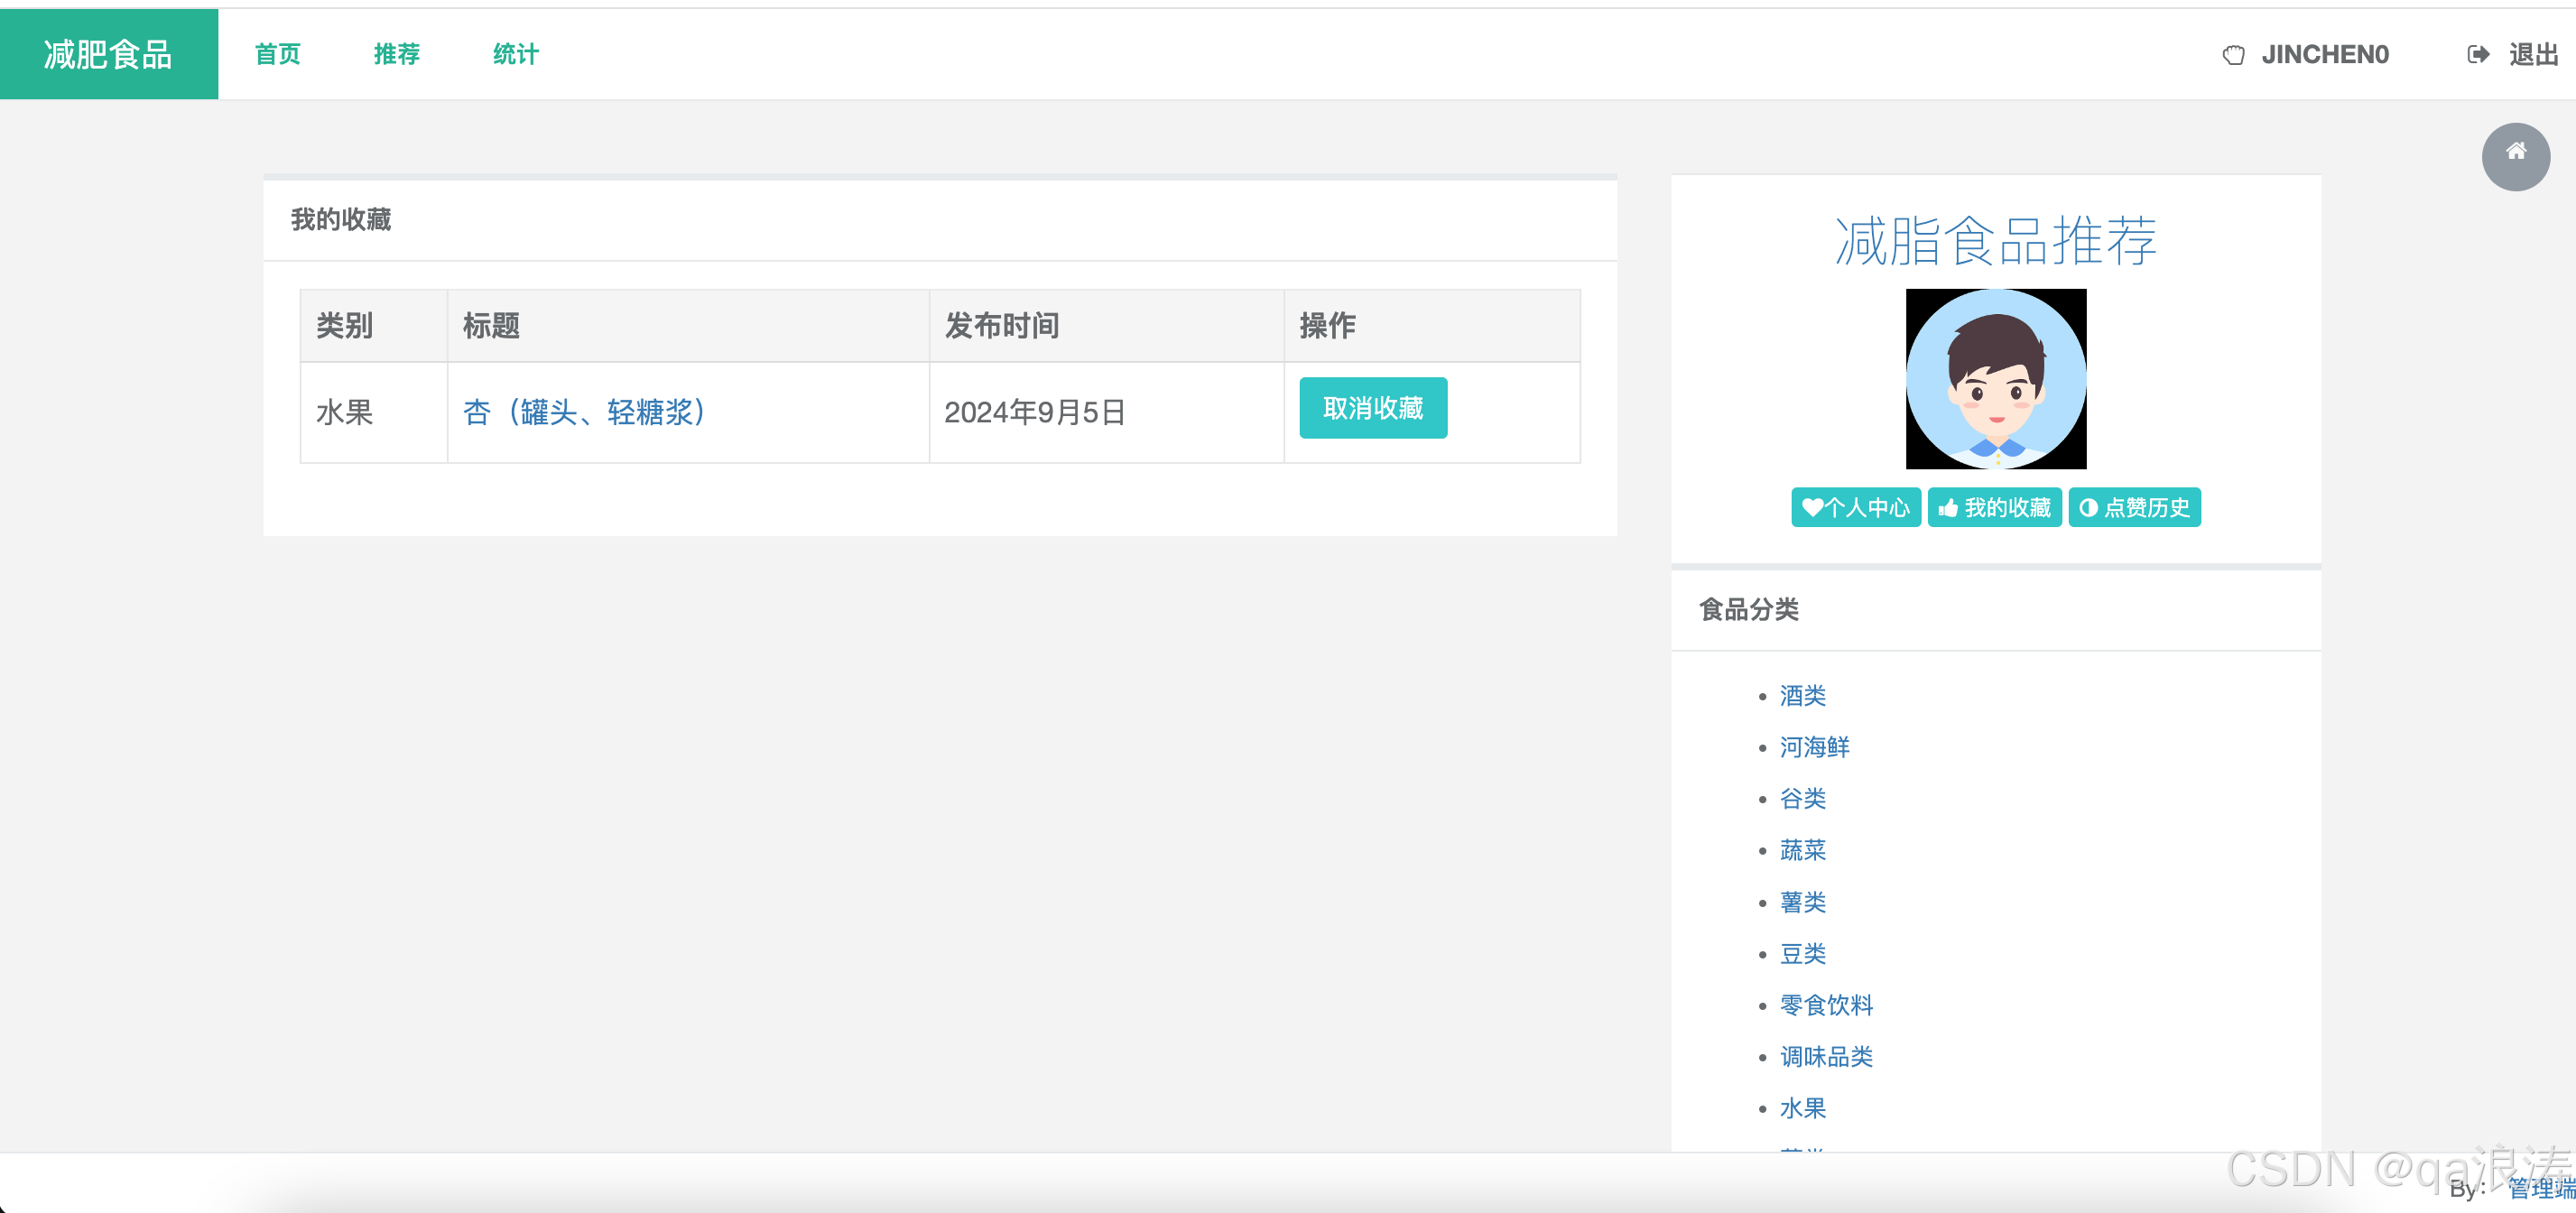Click the 取消收藏 button
The image size is (2576, 1213).
coord(1373,408)
